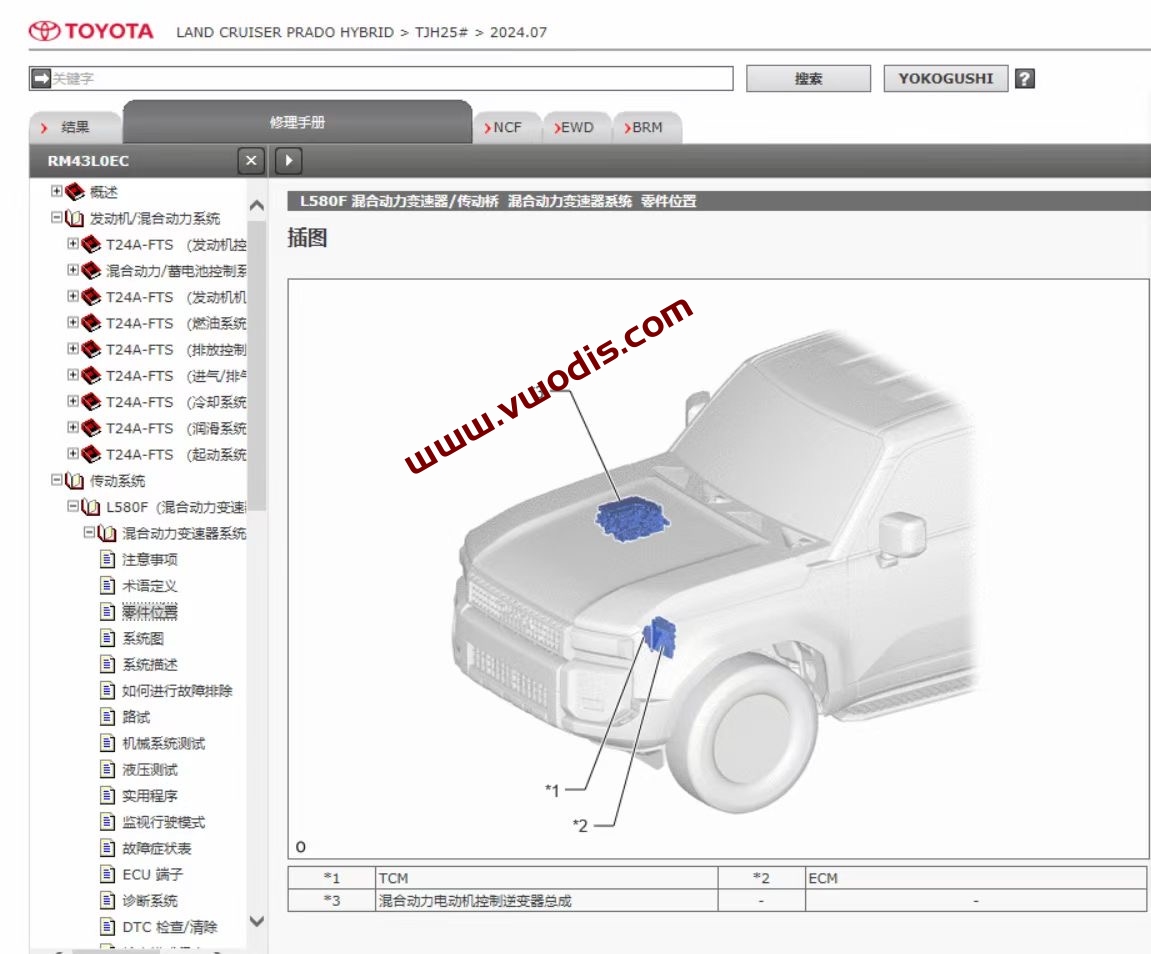Click the YOKOGUSHI button
1151x954 pixels.
pyautogui.click(x=944, y=77)
